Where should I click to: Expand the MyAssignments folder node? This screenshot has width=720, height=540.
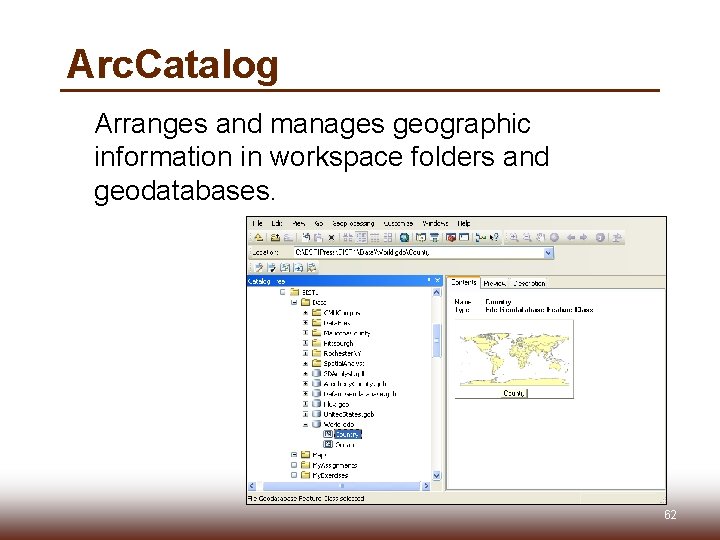coord(294,465)
